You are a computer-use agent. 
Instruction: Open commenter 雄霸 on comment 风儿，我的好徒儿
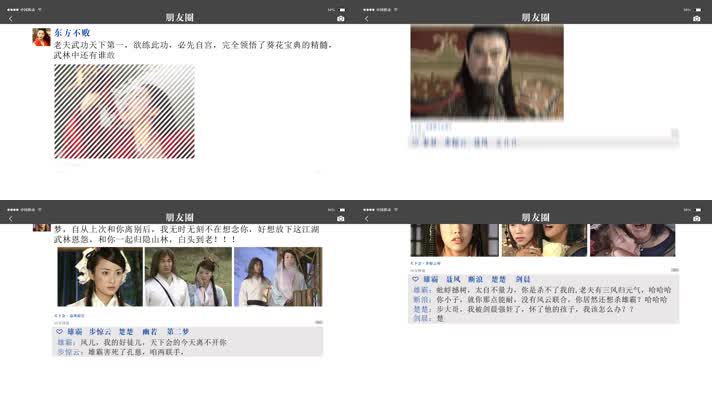coord(66,342)
